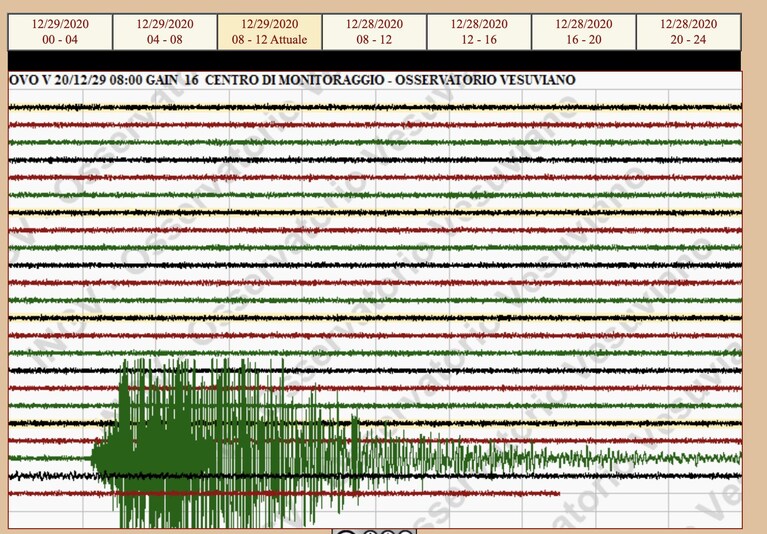
Task: Click the black trace beneath the green burst
Action: tap(375, 475)
